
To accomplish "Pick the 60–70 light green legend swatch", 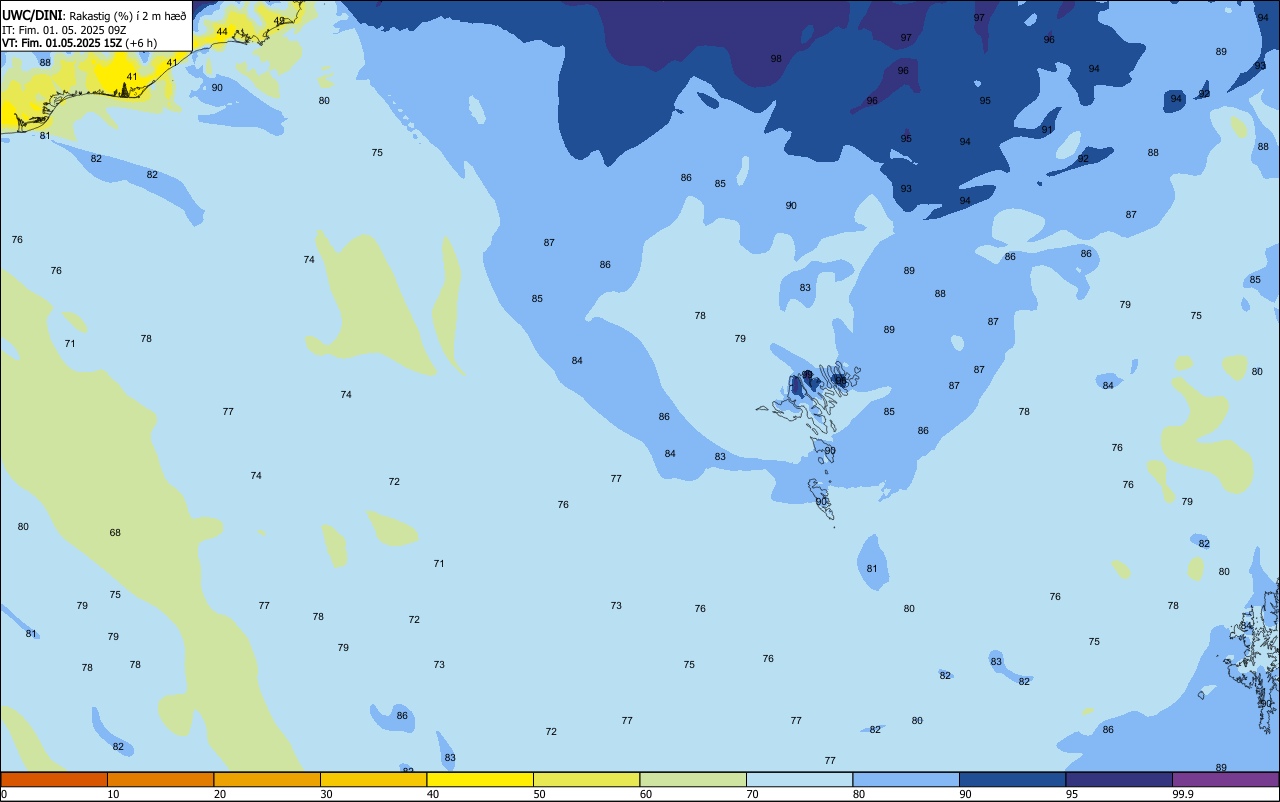I will 693,779.
